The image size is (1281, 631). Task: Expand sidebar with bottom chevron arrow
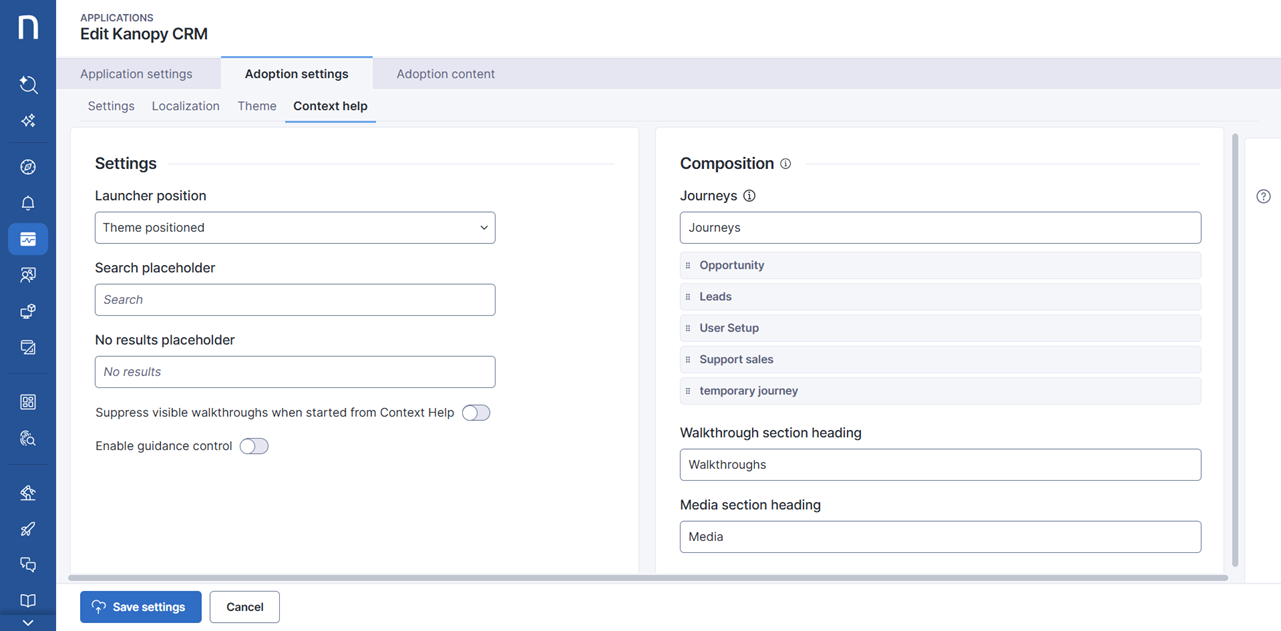[28, 622]
